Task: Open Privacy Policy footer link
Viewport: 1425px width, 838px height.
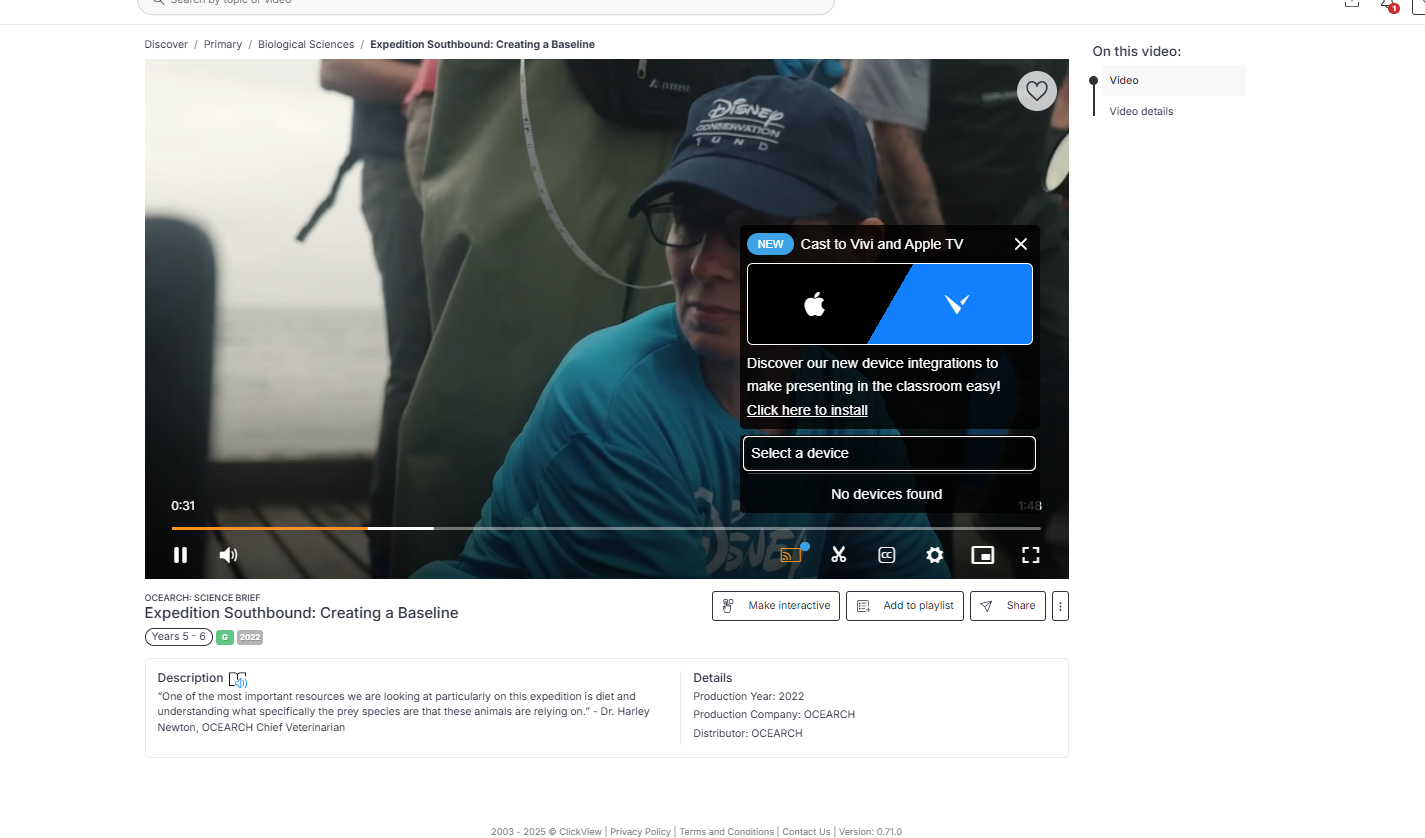Action: tap(641, 832)
